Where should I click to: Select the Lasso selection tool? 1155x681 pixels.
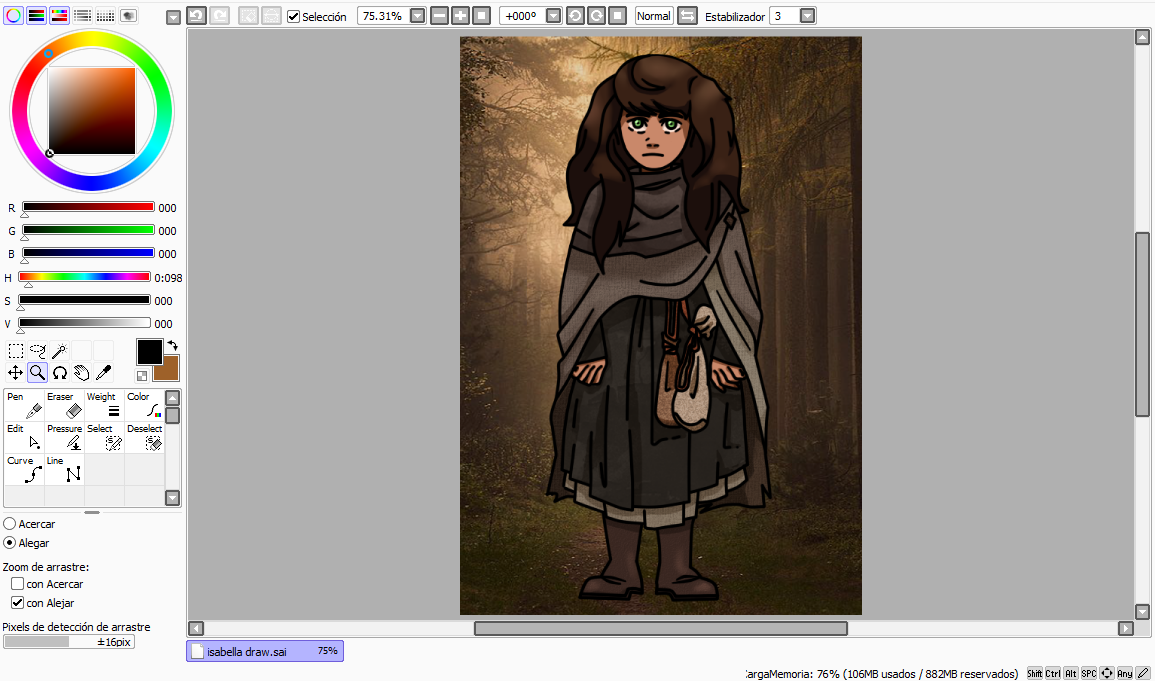[38, 351]
